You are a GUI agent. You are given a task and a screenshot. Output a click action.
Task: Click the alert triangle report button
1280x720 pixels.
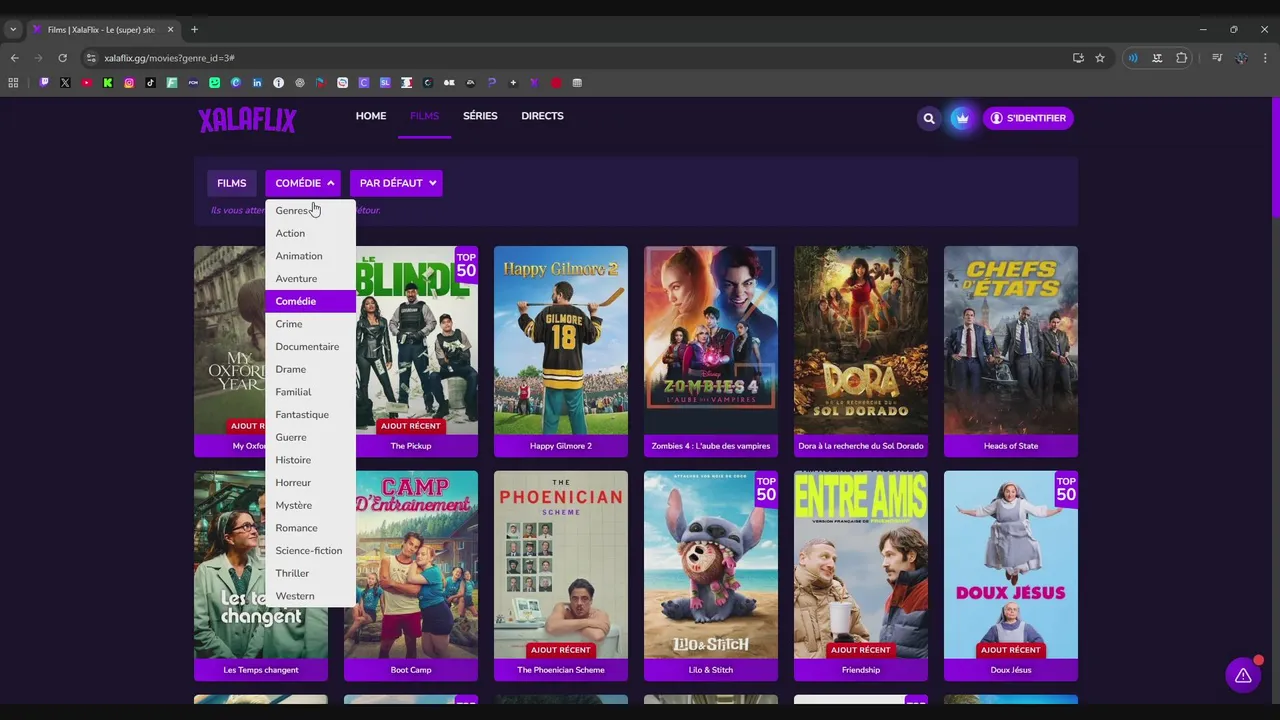(1243, 676)
